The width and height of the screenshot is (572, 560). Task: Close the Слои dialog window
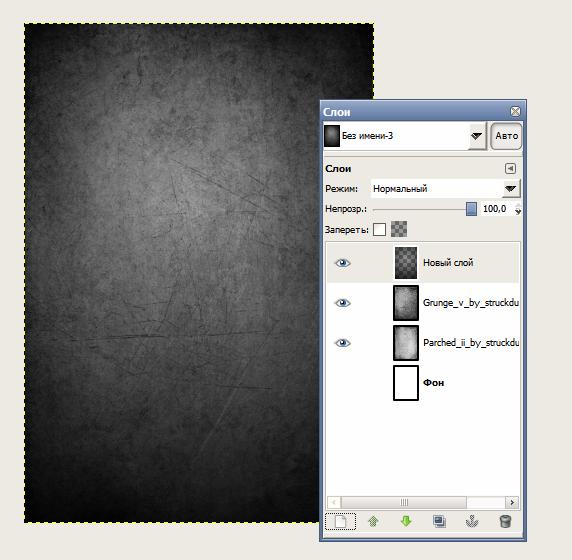(515, 112)
